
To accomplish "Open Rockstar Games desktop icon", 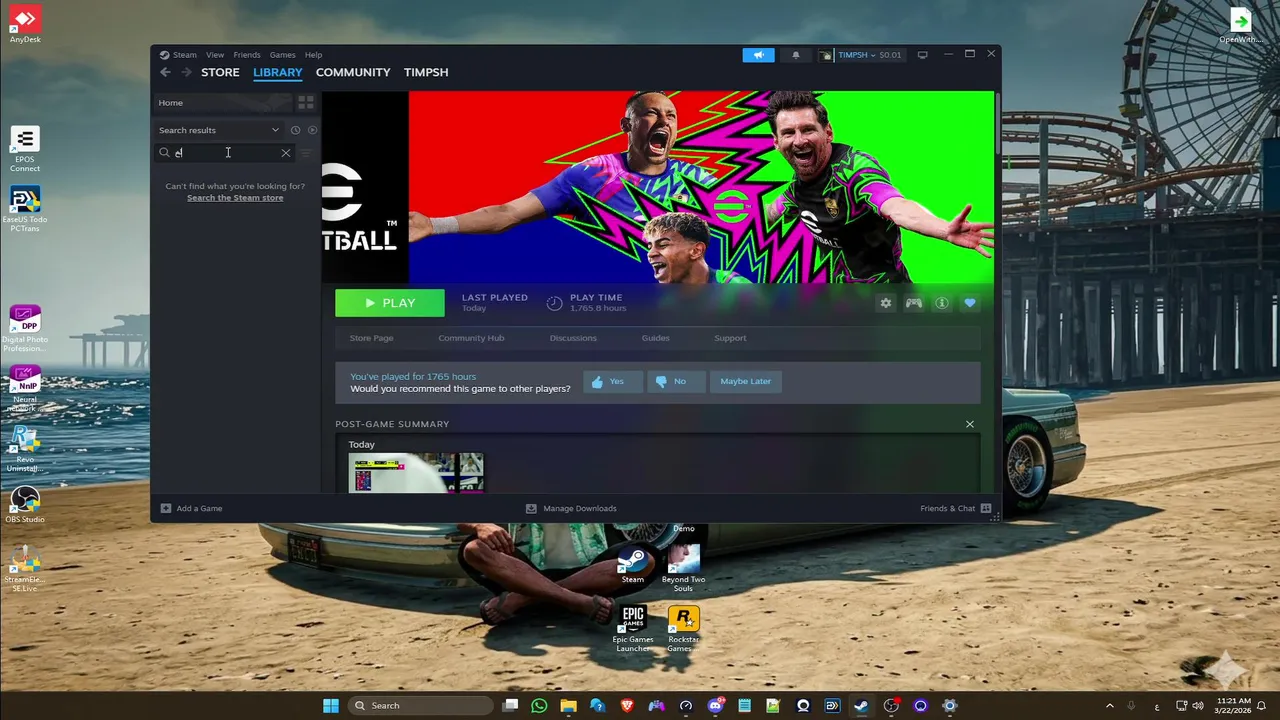I will point(684,629).
